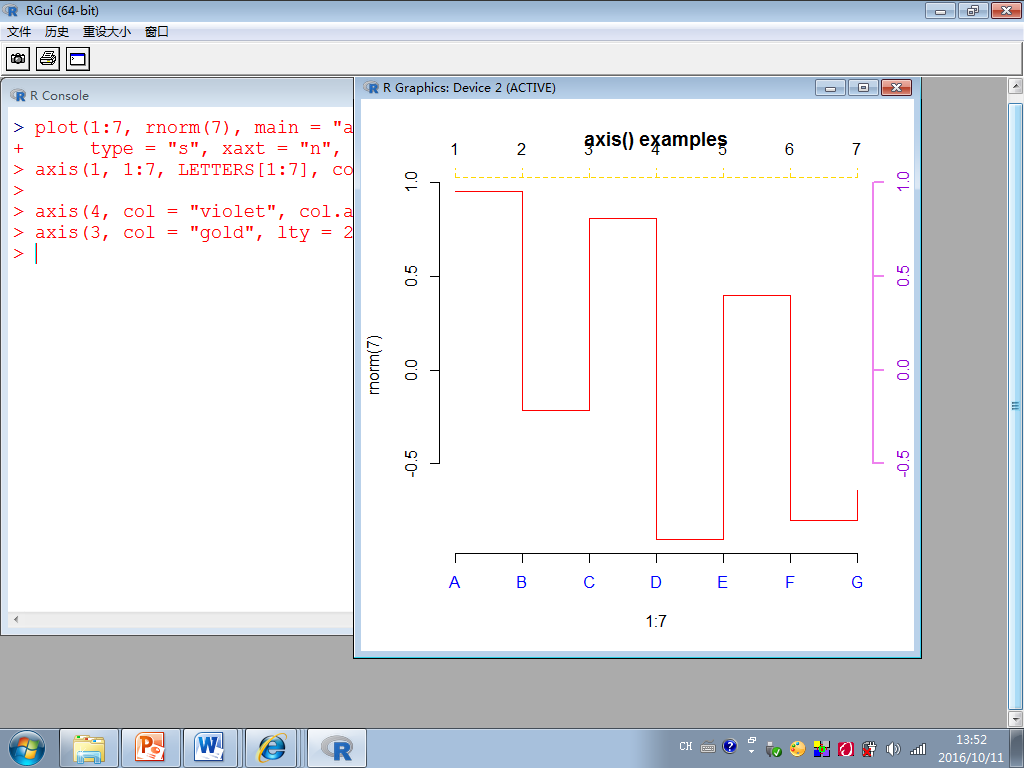Close the R Graphics Device 2 window
The height and width of the screenshot is (768, 1024).
click(896, 88)
